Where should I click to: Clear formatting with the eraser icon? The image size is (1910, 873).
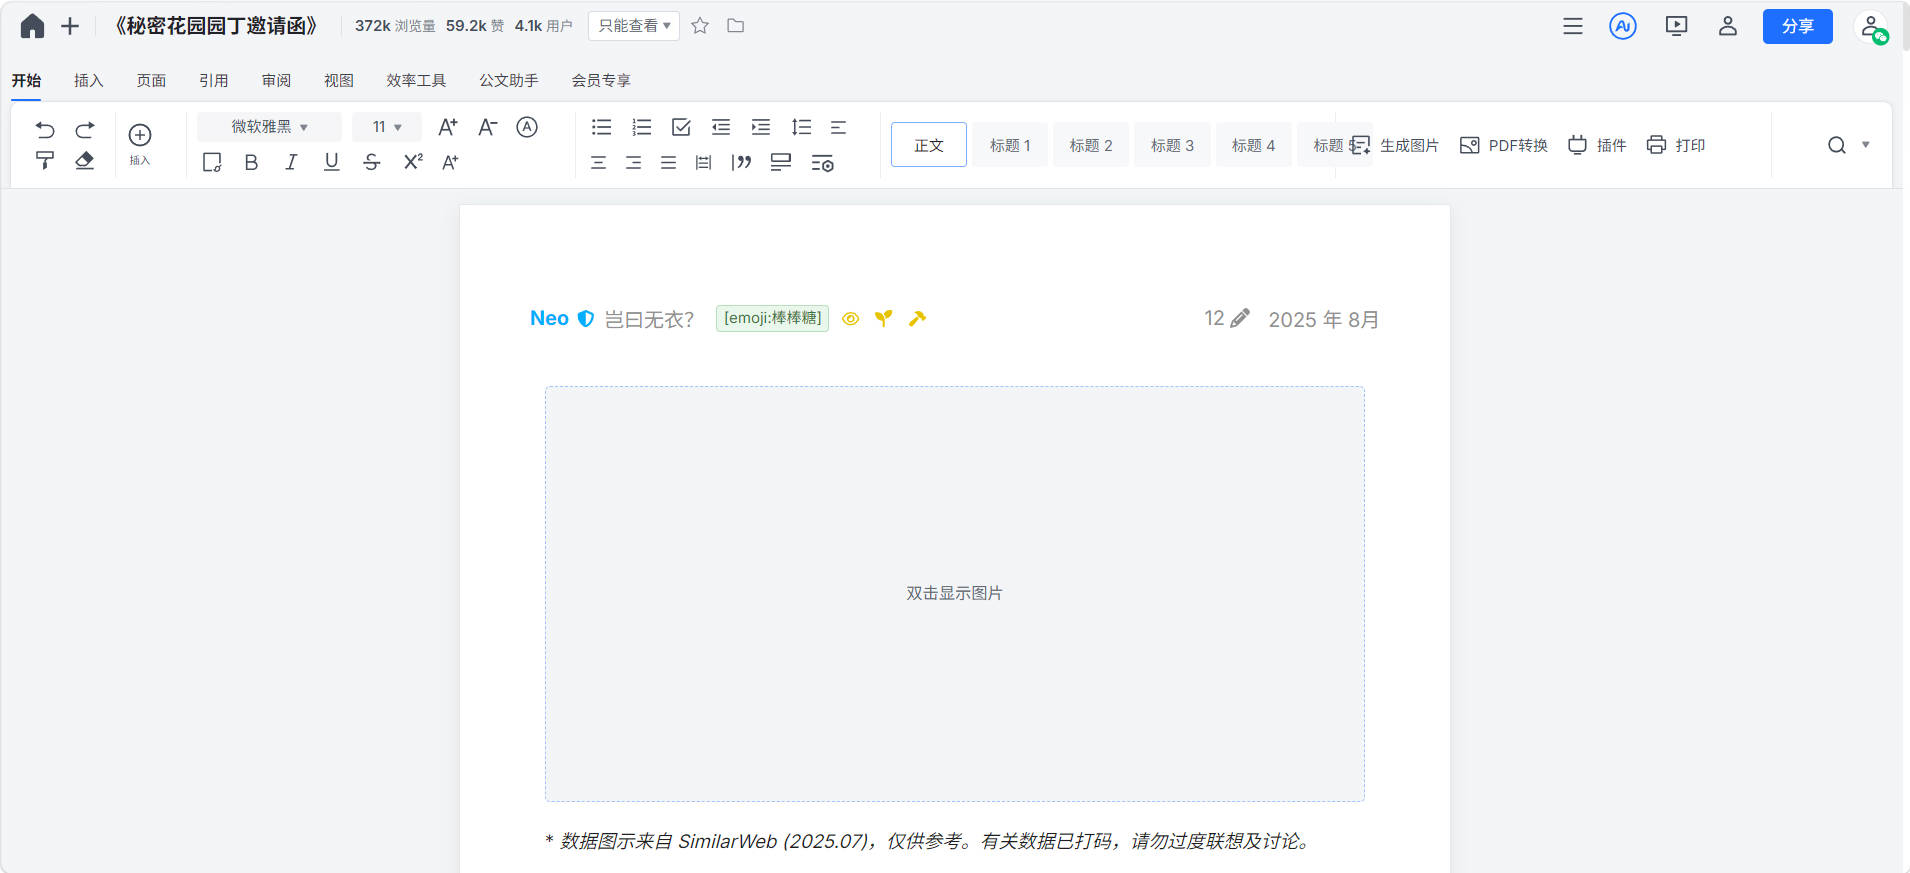pos(85,160)
